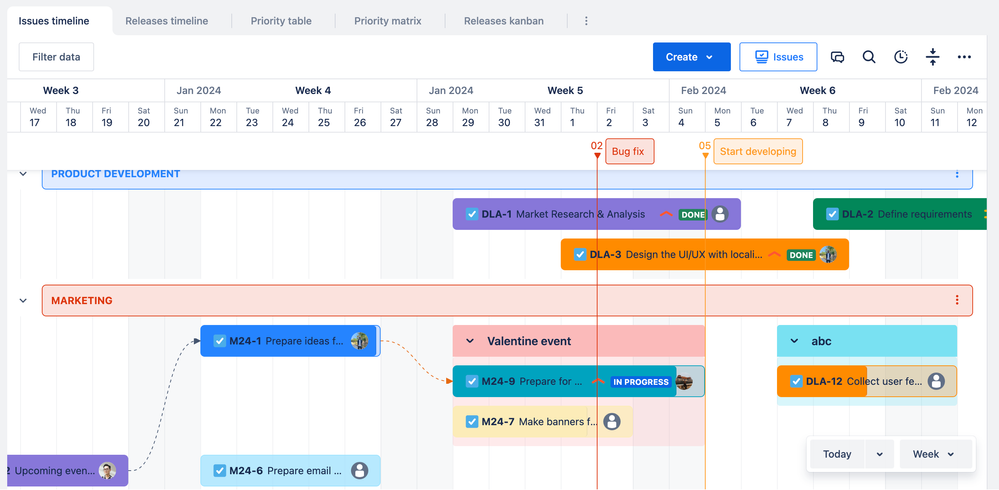Click assignee avatar on M24-7 bar
This screenshot has width=999, height=490.
(x=612, y=421)
